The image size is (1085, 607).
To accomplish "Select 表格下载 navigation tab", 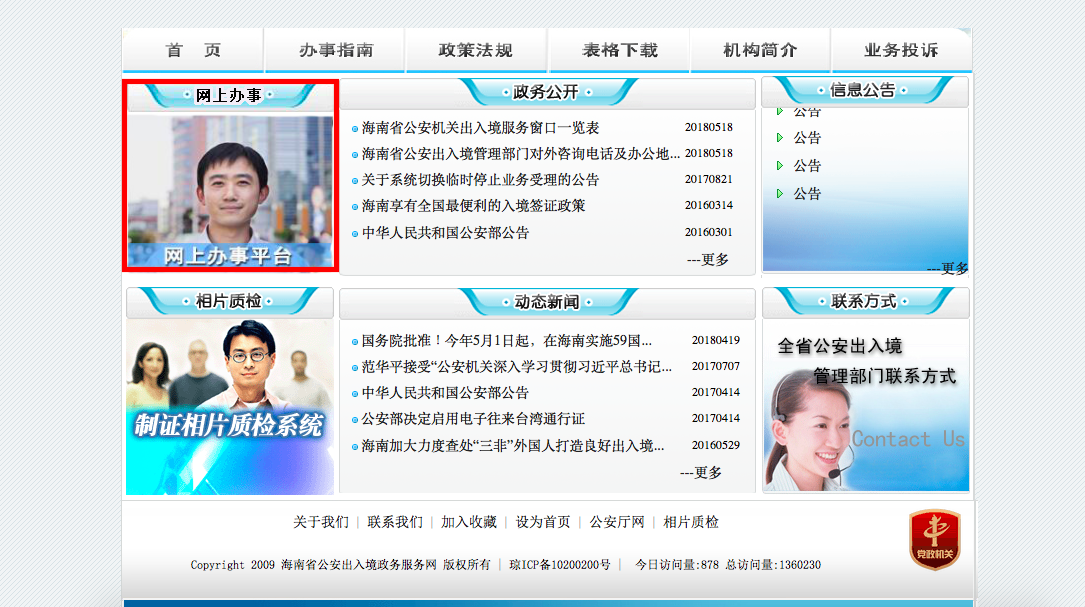I will pos(619,50).
